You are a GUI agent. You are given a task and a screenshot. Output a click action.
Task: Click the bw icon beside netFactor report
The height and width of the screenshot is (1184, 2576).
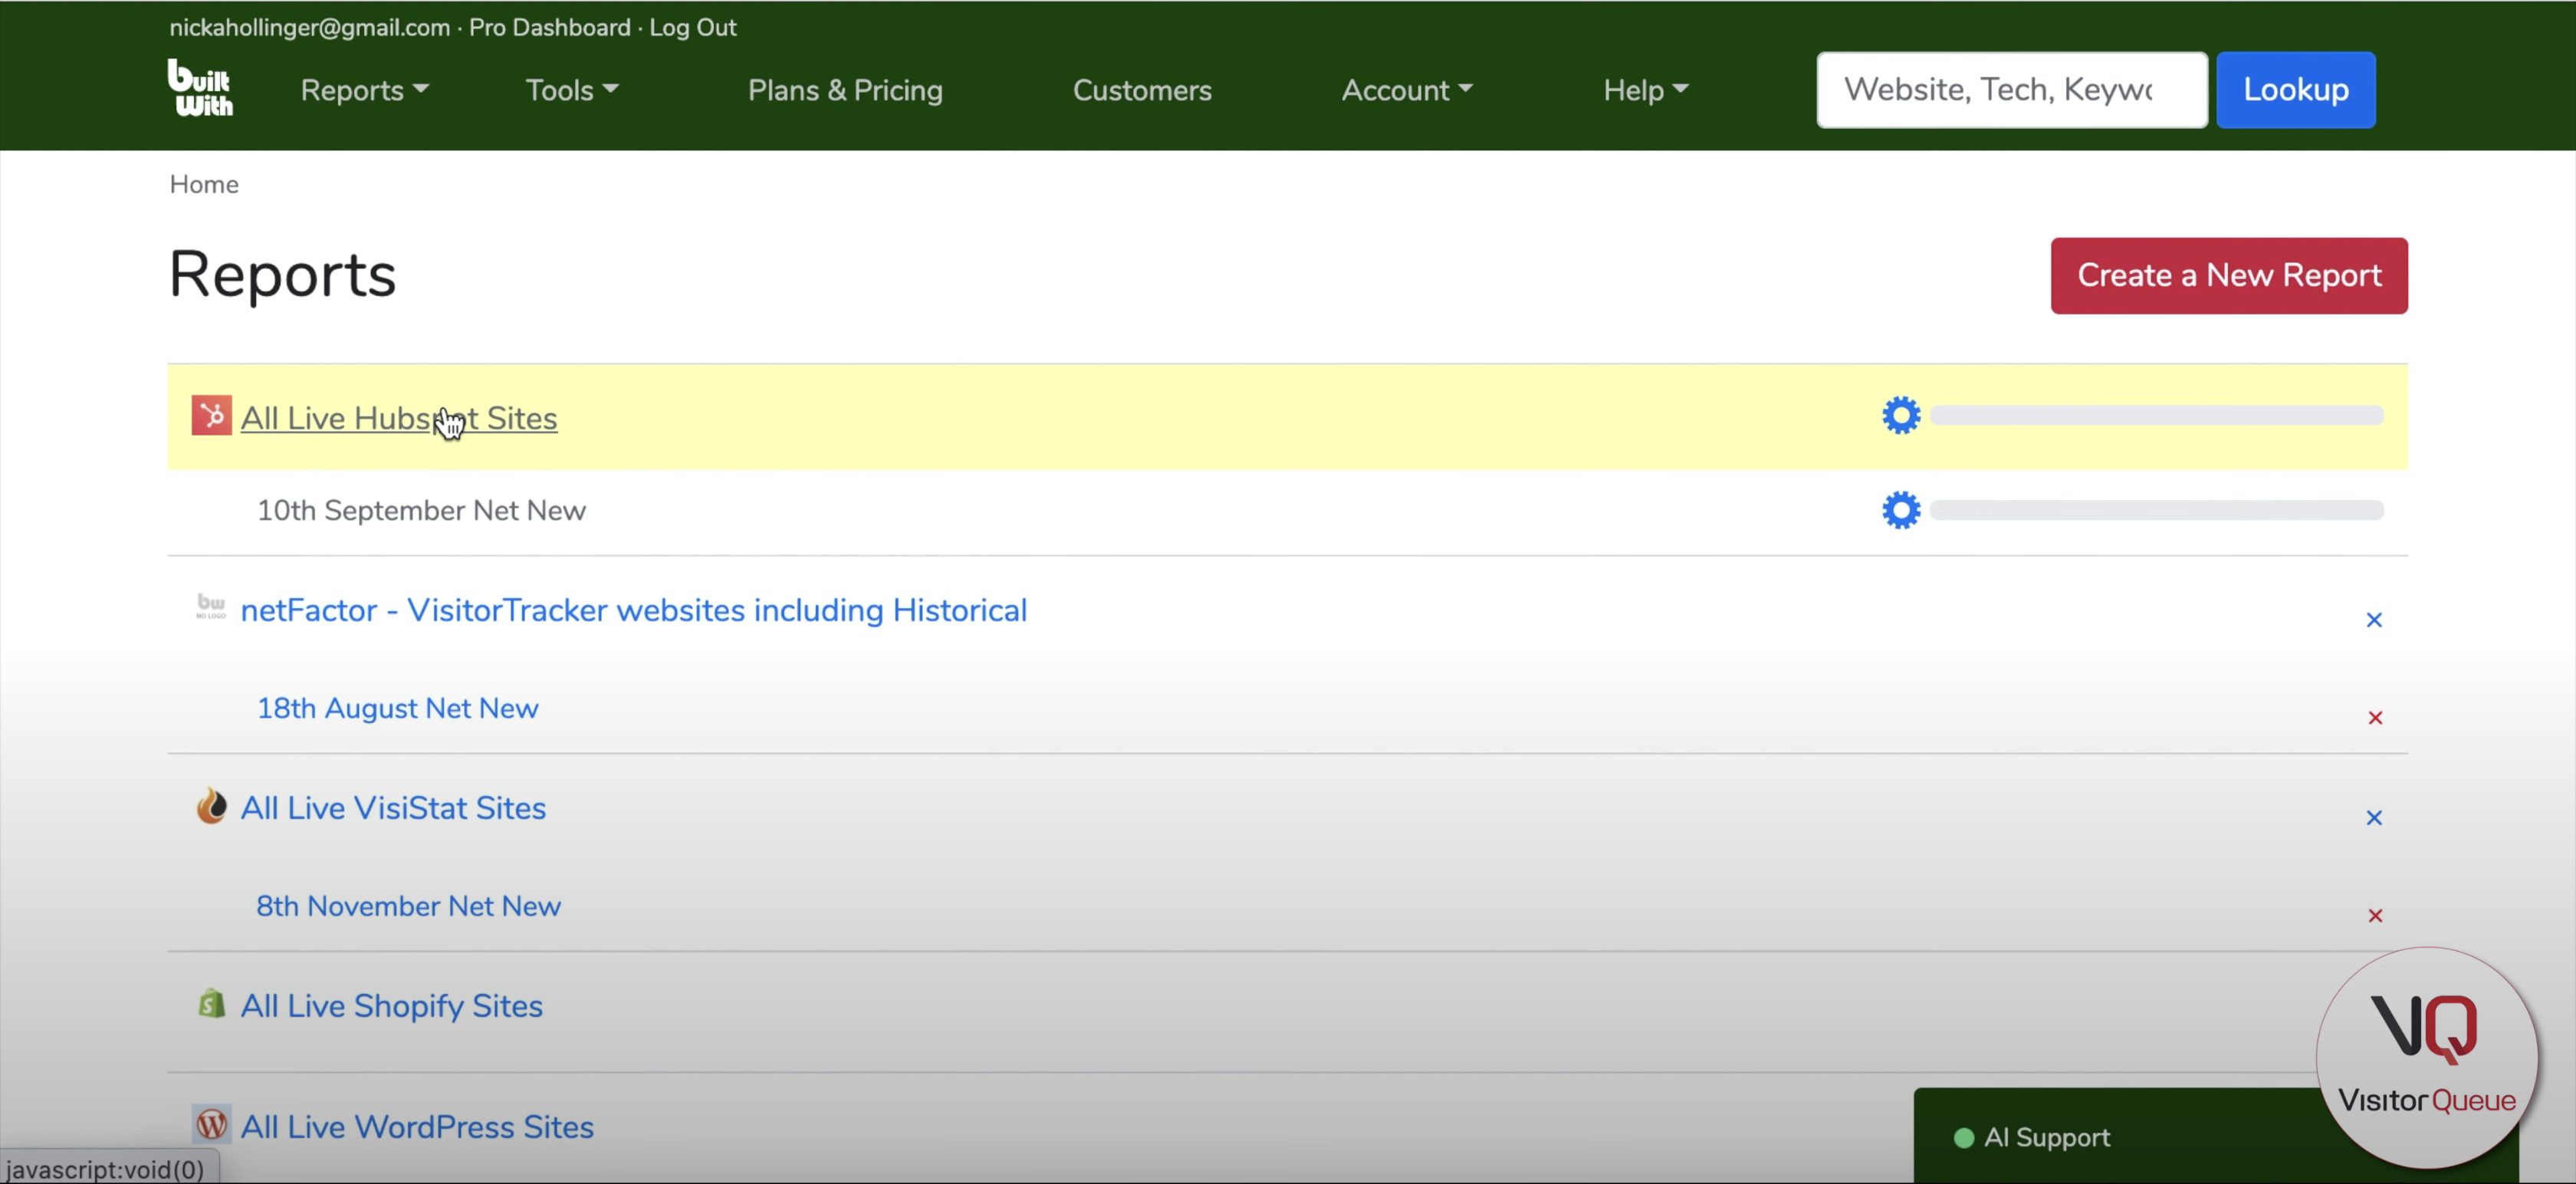[211, 606]
